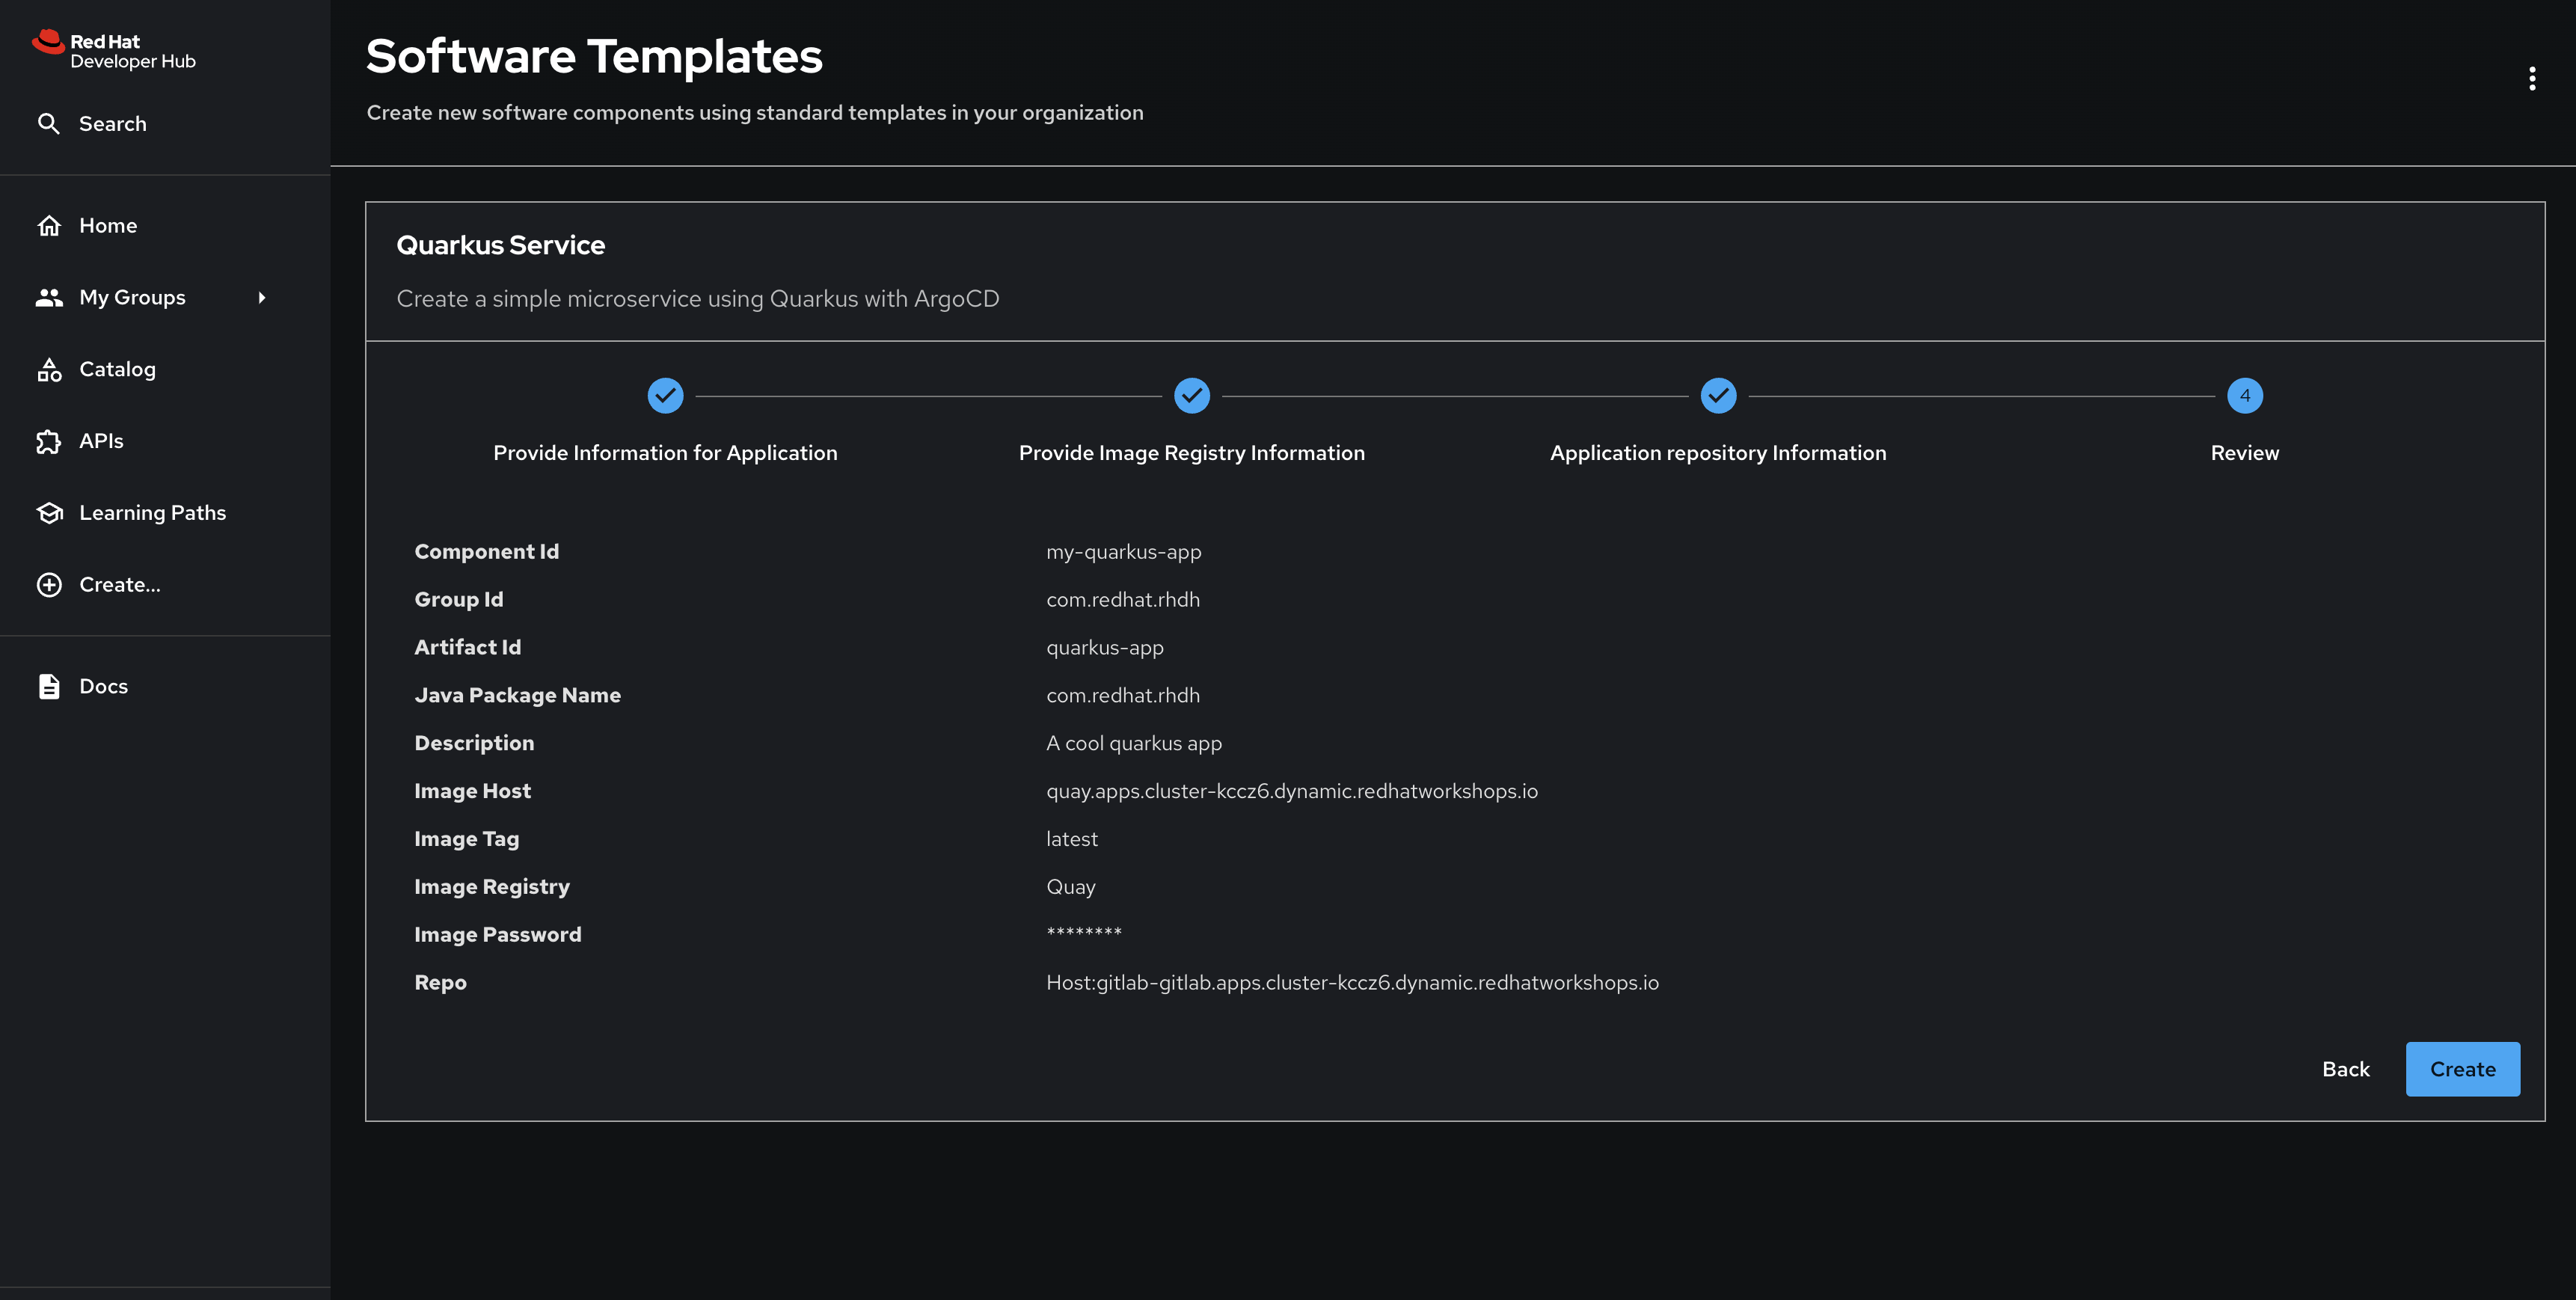2576x1300 pixels.
Task: Click the Create plus-circle icon
Action: 49,585
